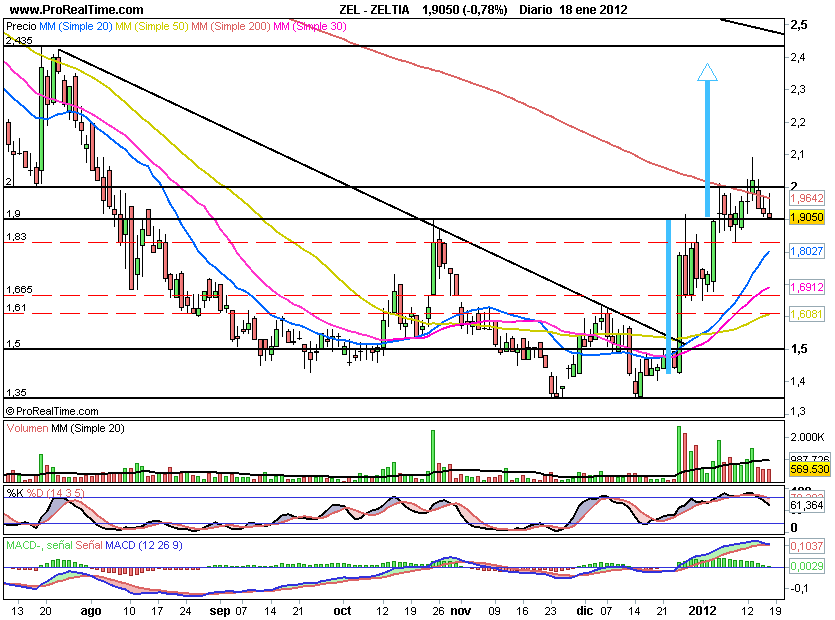Click the blue upward arrow's triangle head
This screenshot has width=835, height=620.
tap(707, 72)
